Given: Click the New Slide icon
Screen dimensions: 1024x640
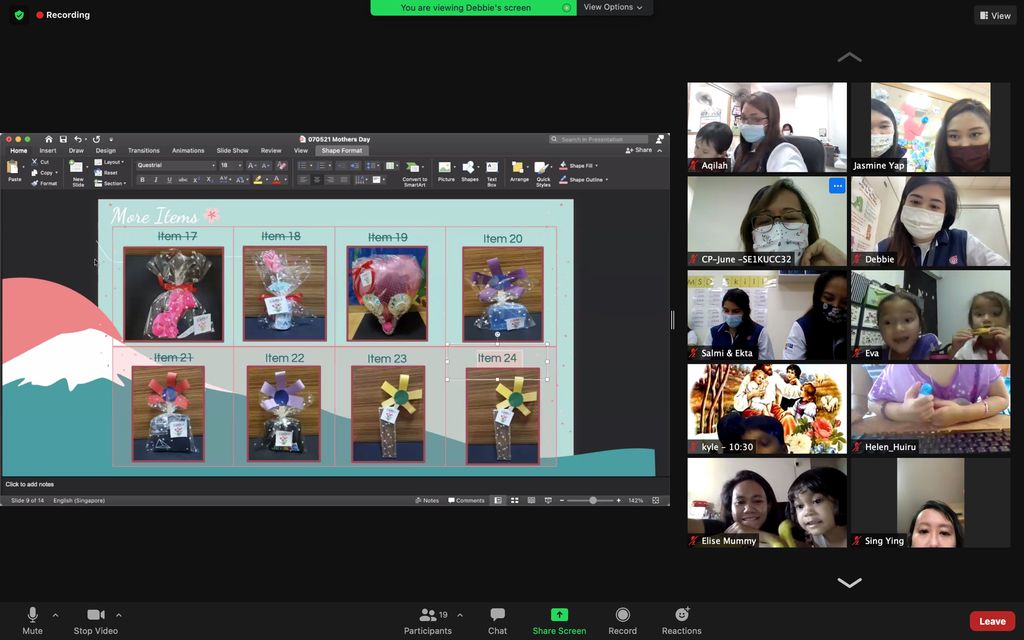Looking at the screenshot, I should tap(76, 167).
